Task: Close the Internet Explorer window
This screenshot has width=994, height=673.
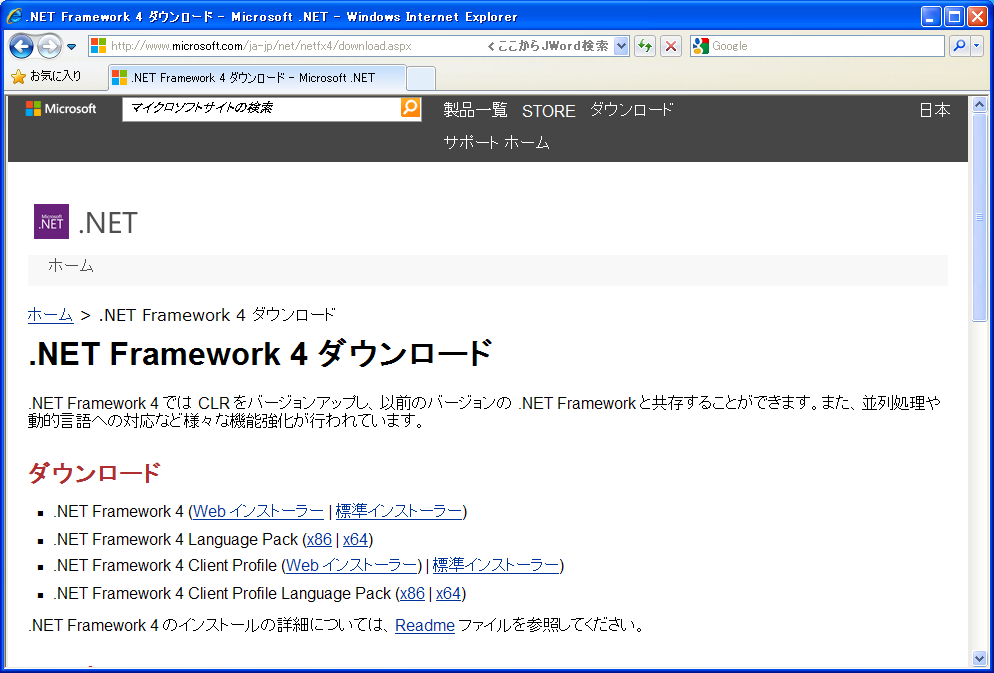Action: [977, 17]
